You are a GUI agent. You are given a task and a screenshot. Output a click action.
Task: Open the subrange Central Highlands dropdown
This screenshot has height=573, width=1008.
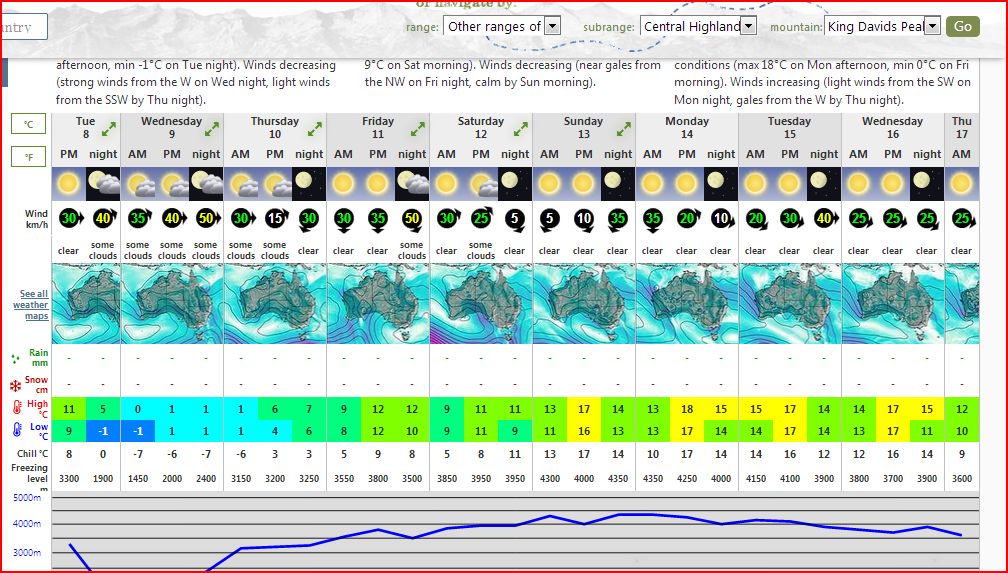pos(698,26)
